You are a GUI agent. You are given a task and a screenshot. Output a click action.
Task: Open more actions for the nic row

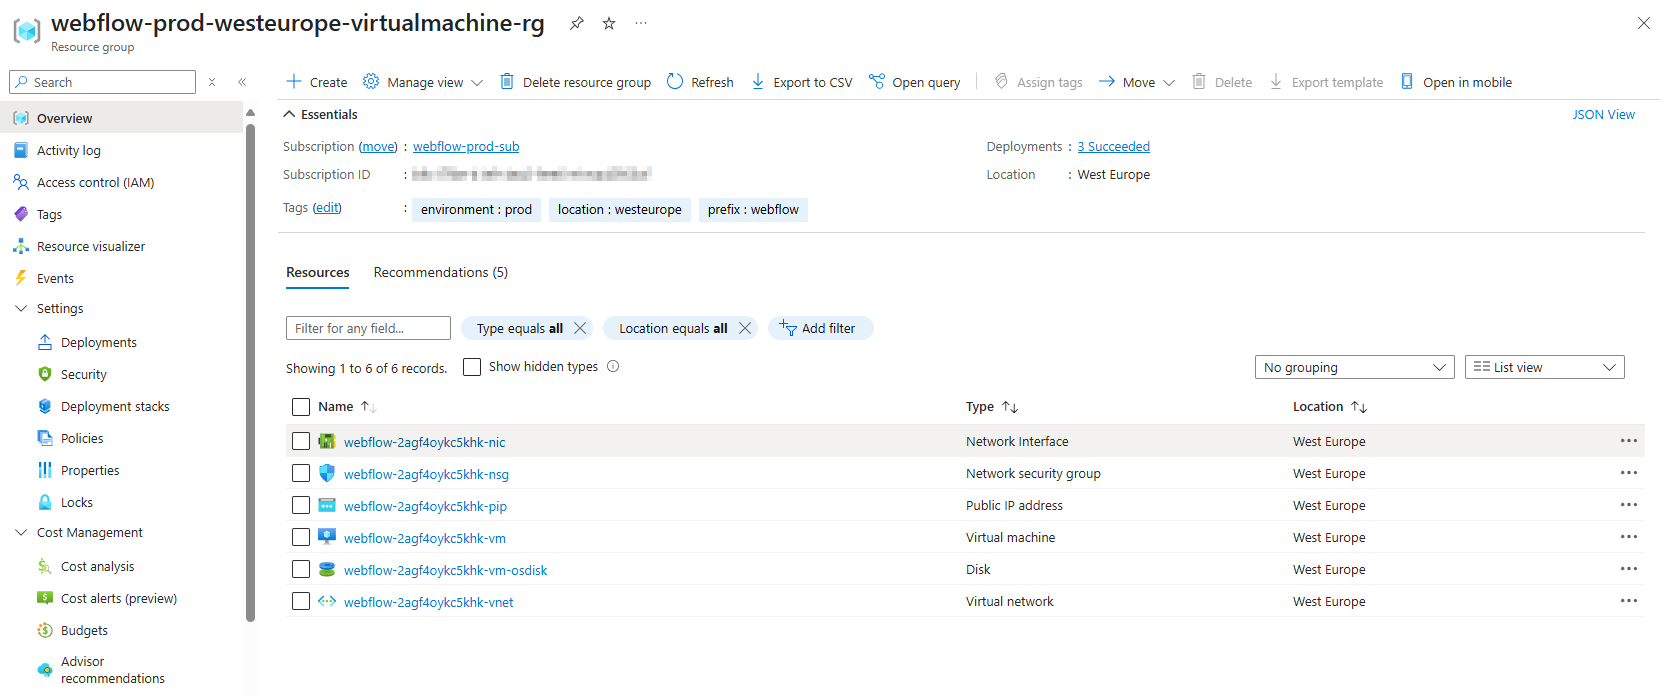[1629, 441]
